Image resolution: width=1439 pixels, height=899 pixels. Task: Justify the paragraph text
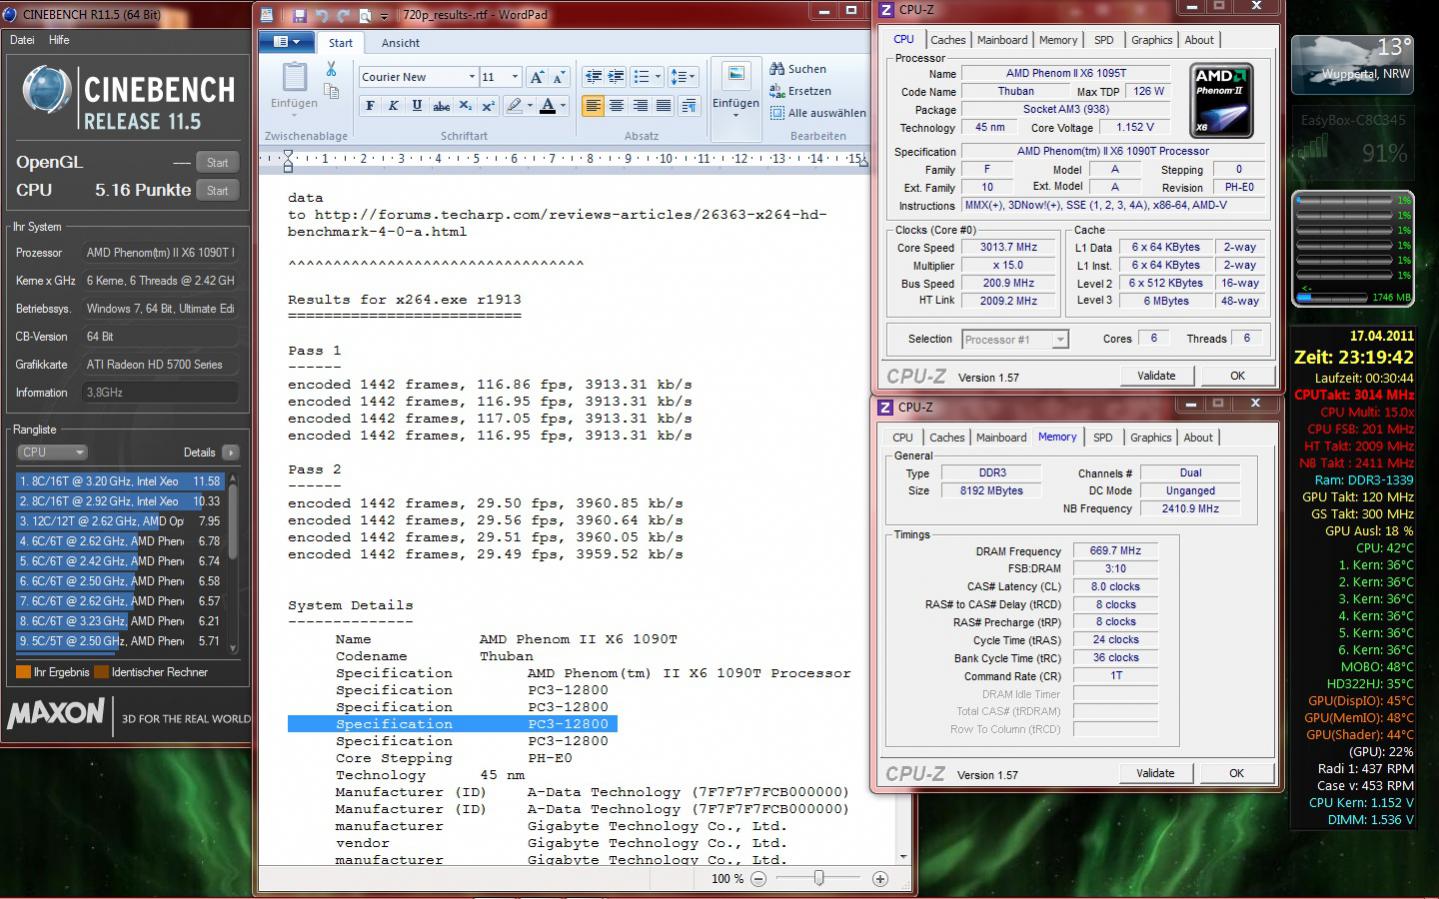tap(663, 106)
